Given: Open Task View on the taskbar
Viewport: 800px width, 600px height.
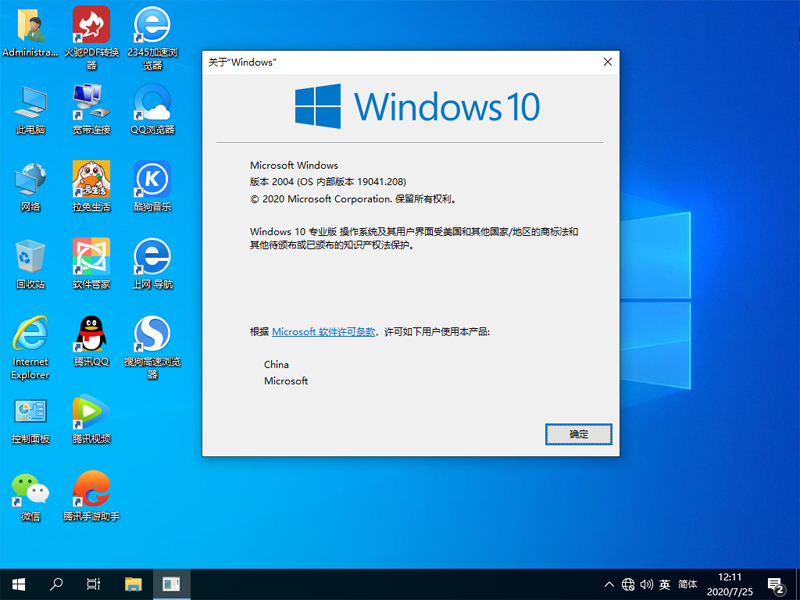Looking at the screenshot, I should click(x=93, y=584).
